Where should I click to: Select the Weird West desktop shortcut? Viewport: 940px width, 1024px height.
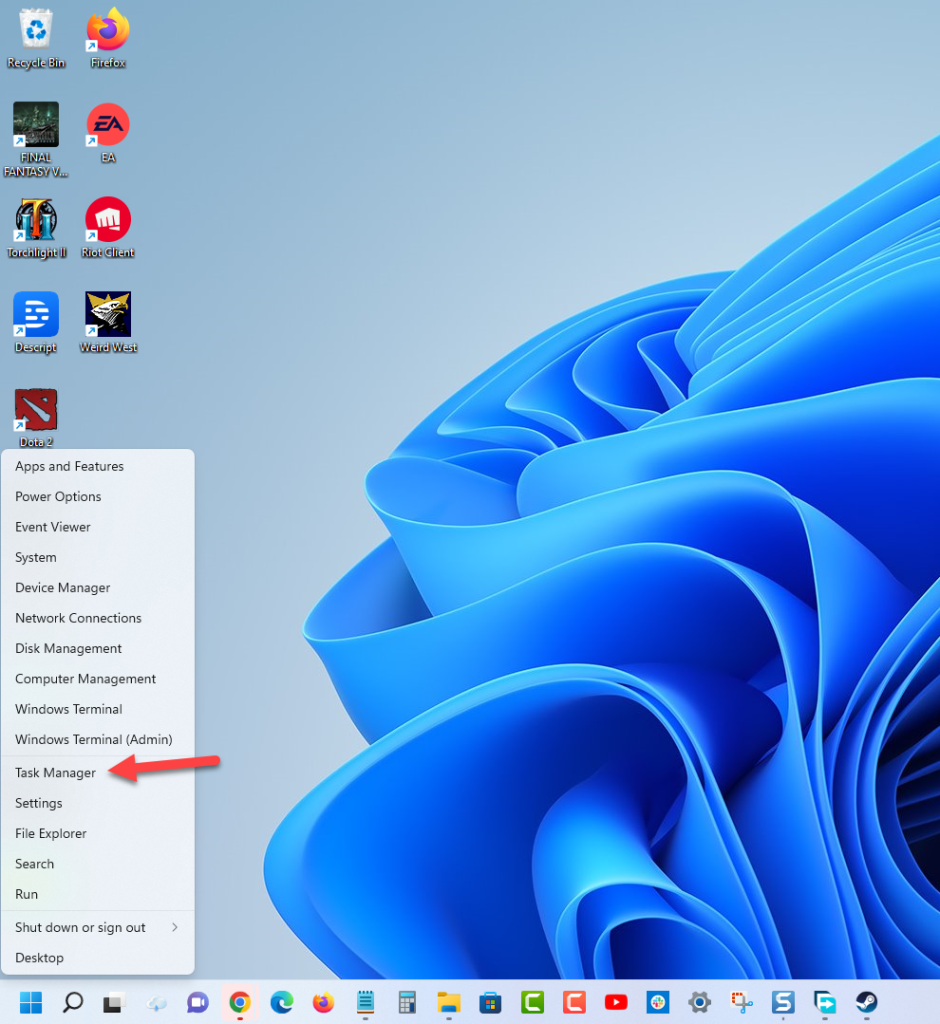click(x=108, y=323)
